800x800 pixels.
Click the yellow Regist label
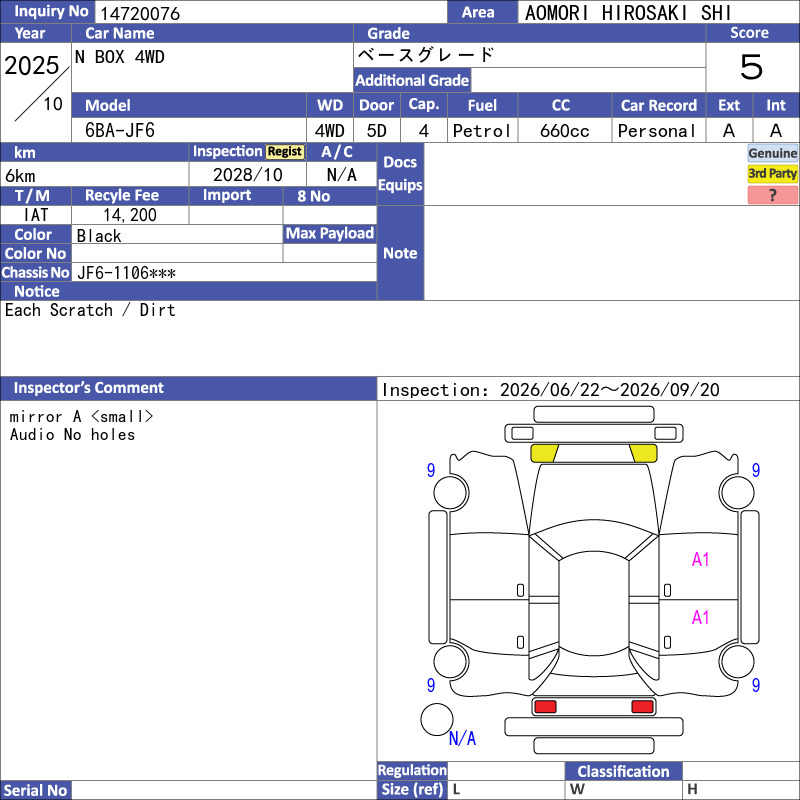click(285, 152)
